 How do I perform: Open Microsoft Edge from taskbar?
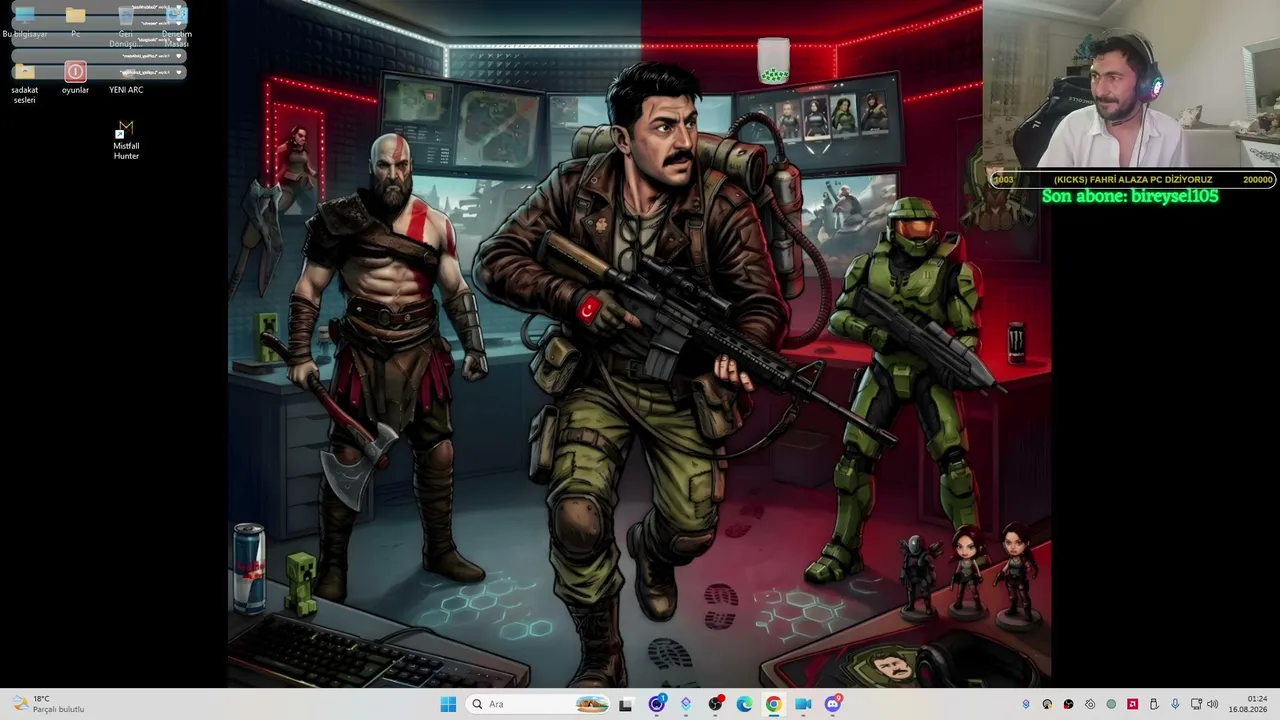click(744, 704)
